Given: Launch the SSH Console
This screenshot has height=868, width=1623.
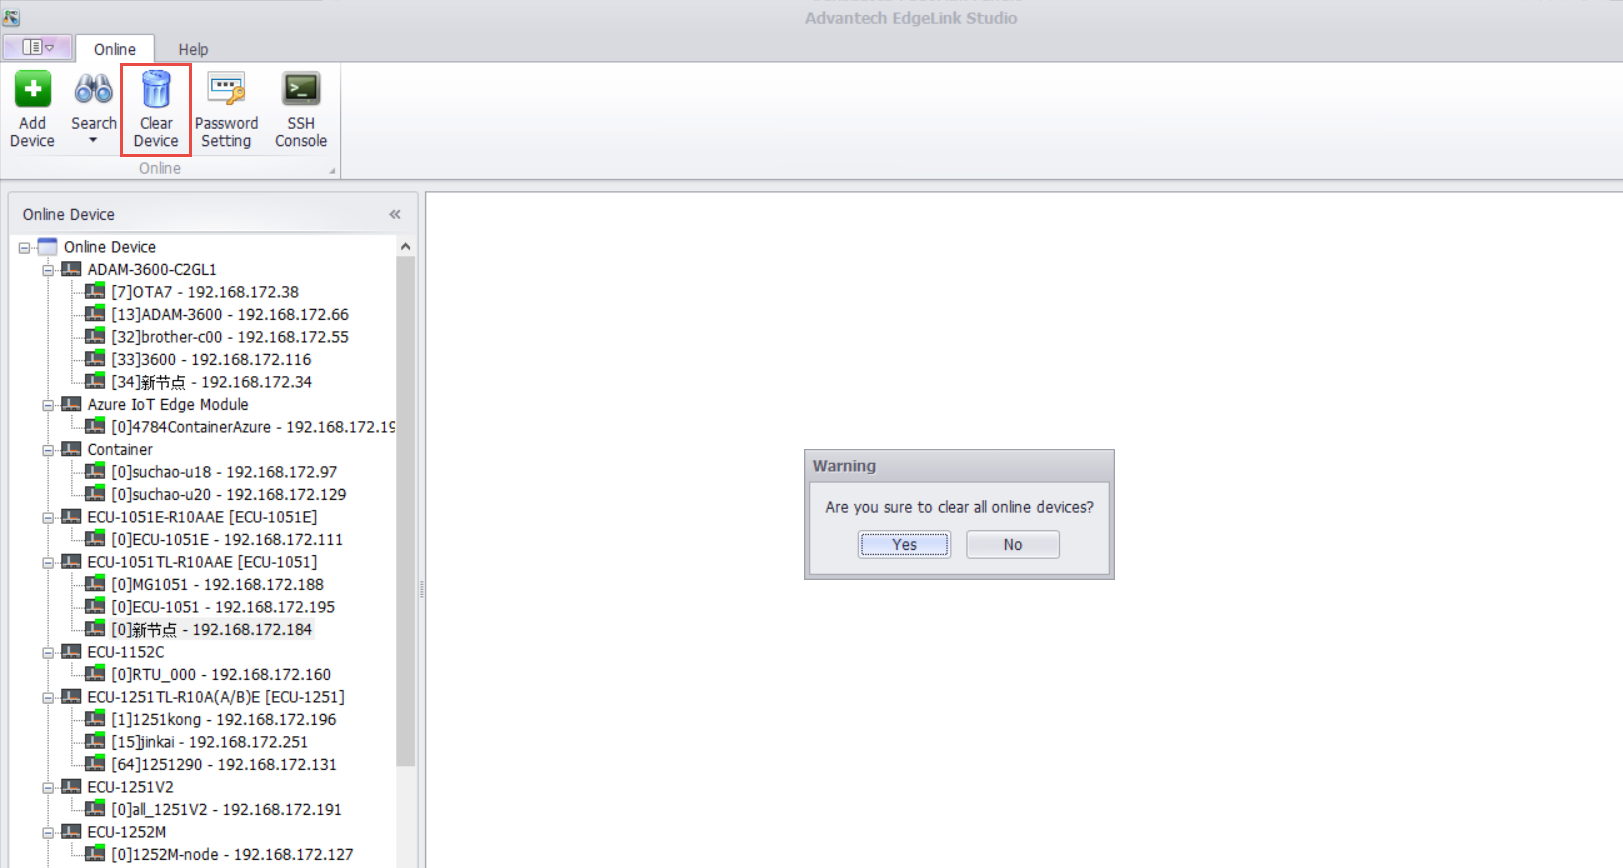Looking at the screenshot, I should [300, 91].
